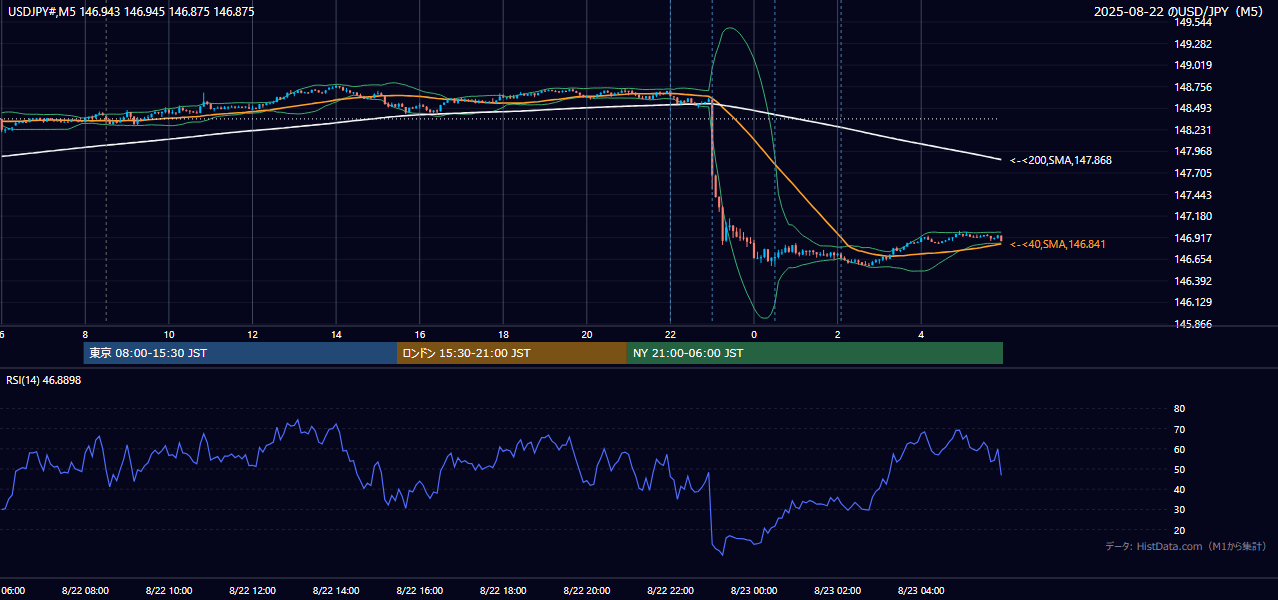Image resolution: width=1278 pixels, height=600 pixels.
Task: Click RSI axis level 40
Action: click(1179, 489)
